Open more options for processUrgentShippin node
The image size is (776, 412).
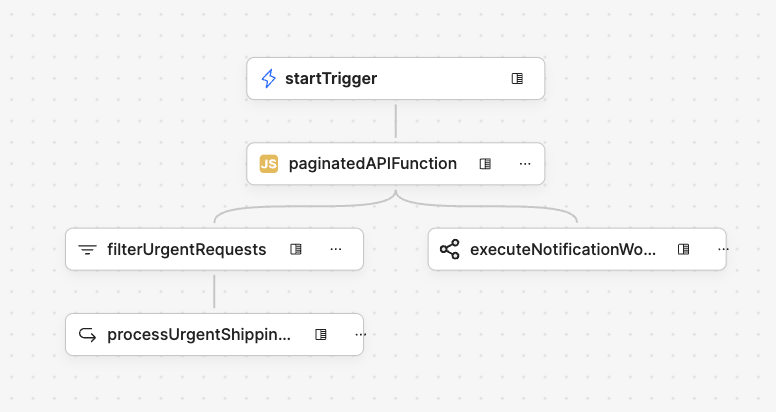click(x=360, y=334)
